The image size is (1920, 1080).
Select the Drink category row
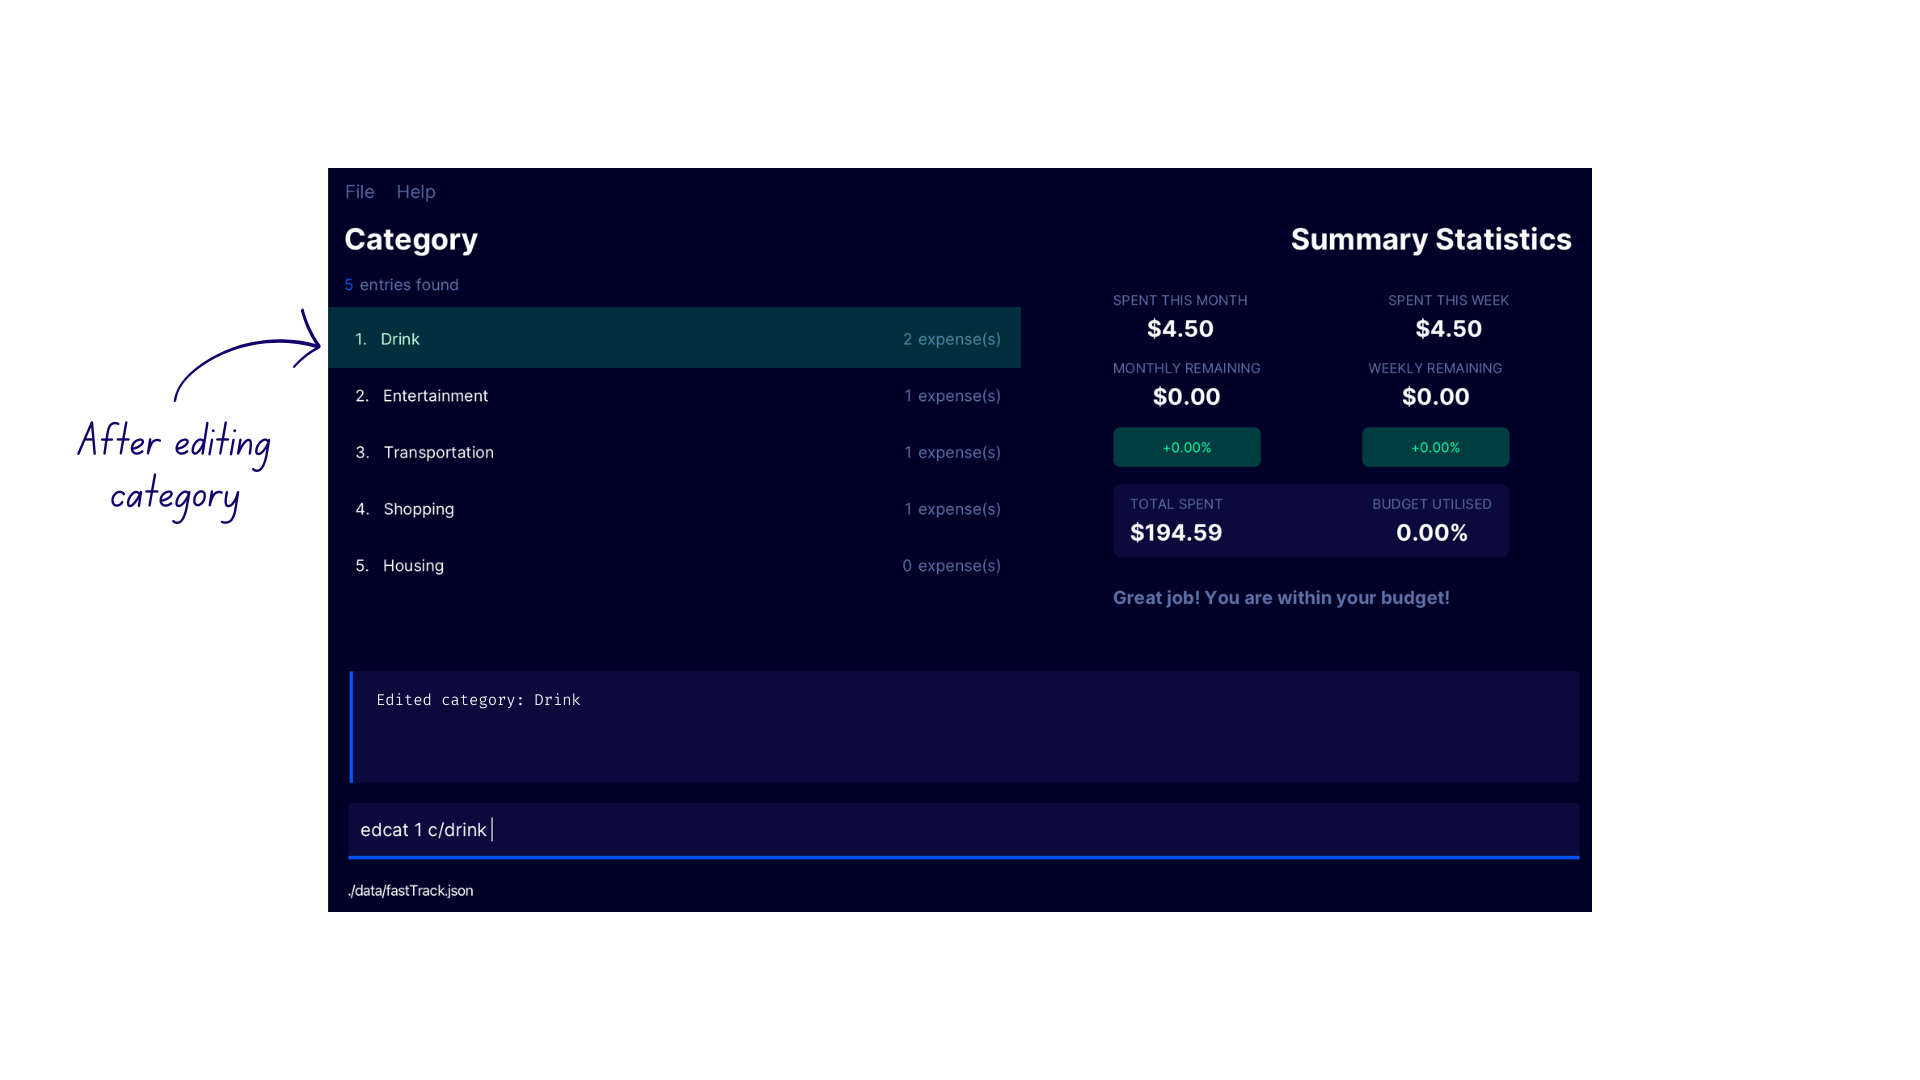tap(674, 338)
